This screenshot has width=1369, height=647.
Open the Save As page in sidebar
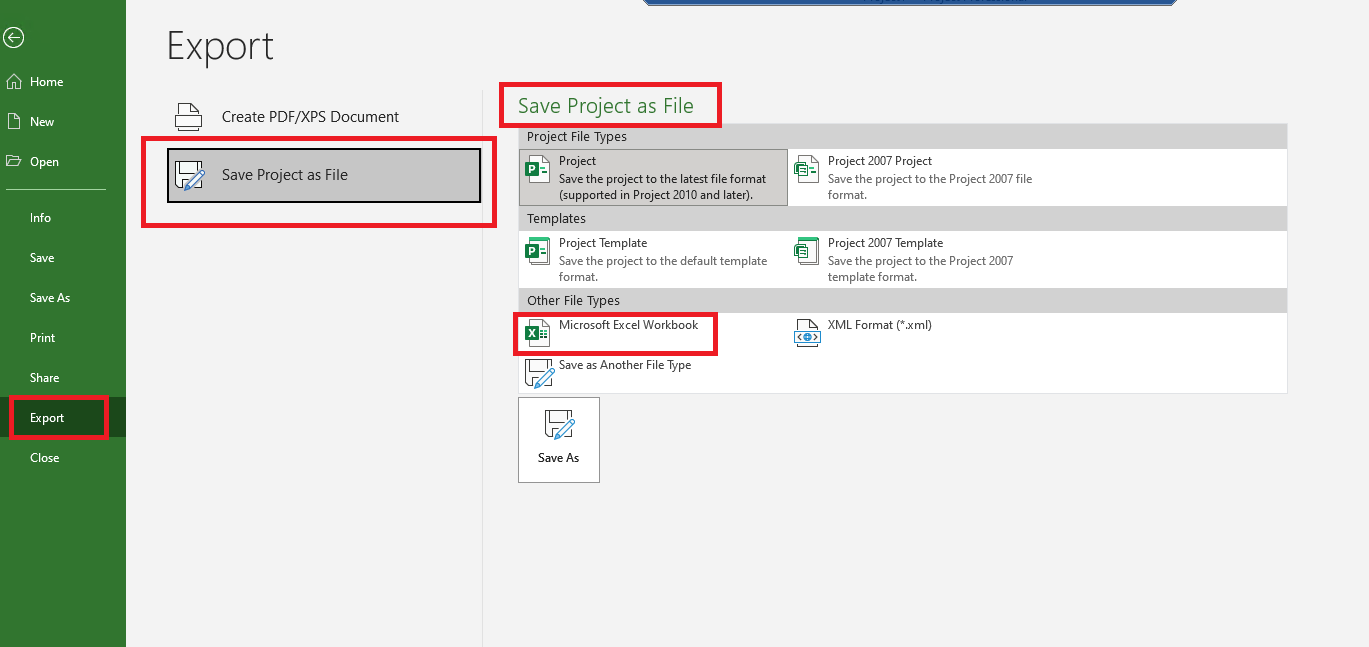tap(63, 298)
